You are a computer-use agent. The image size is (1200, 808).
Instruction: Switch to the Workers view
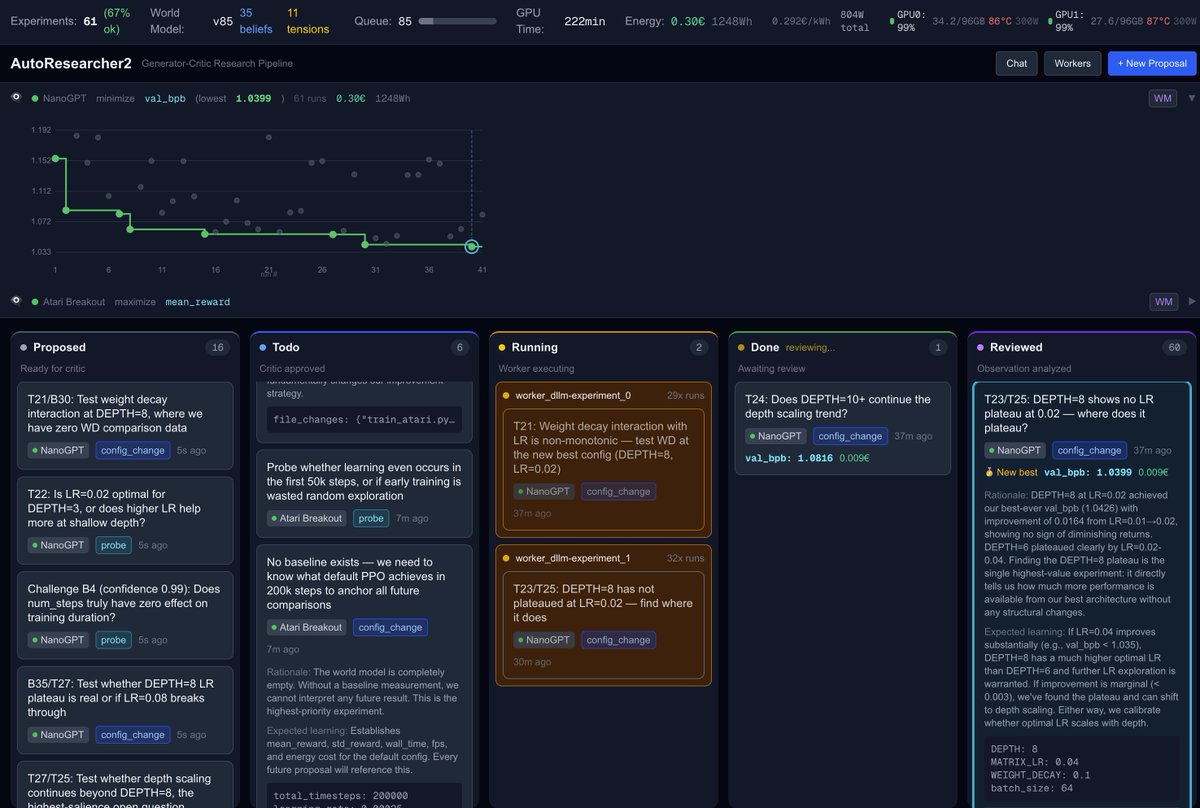pos(1072,63)
